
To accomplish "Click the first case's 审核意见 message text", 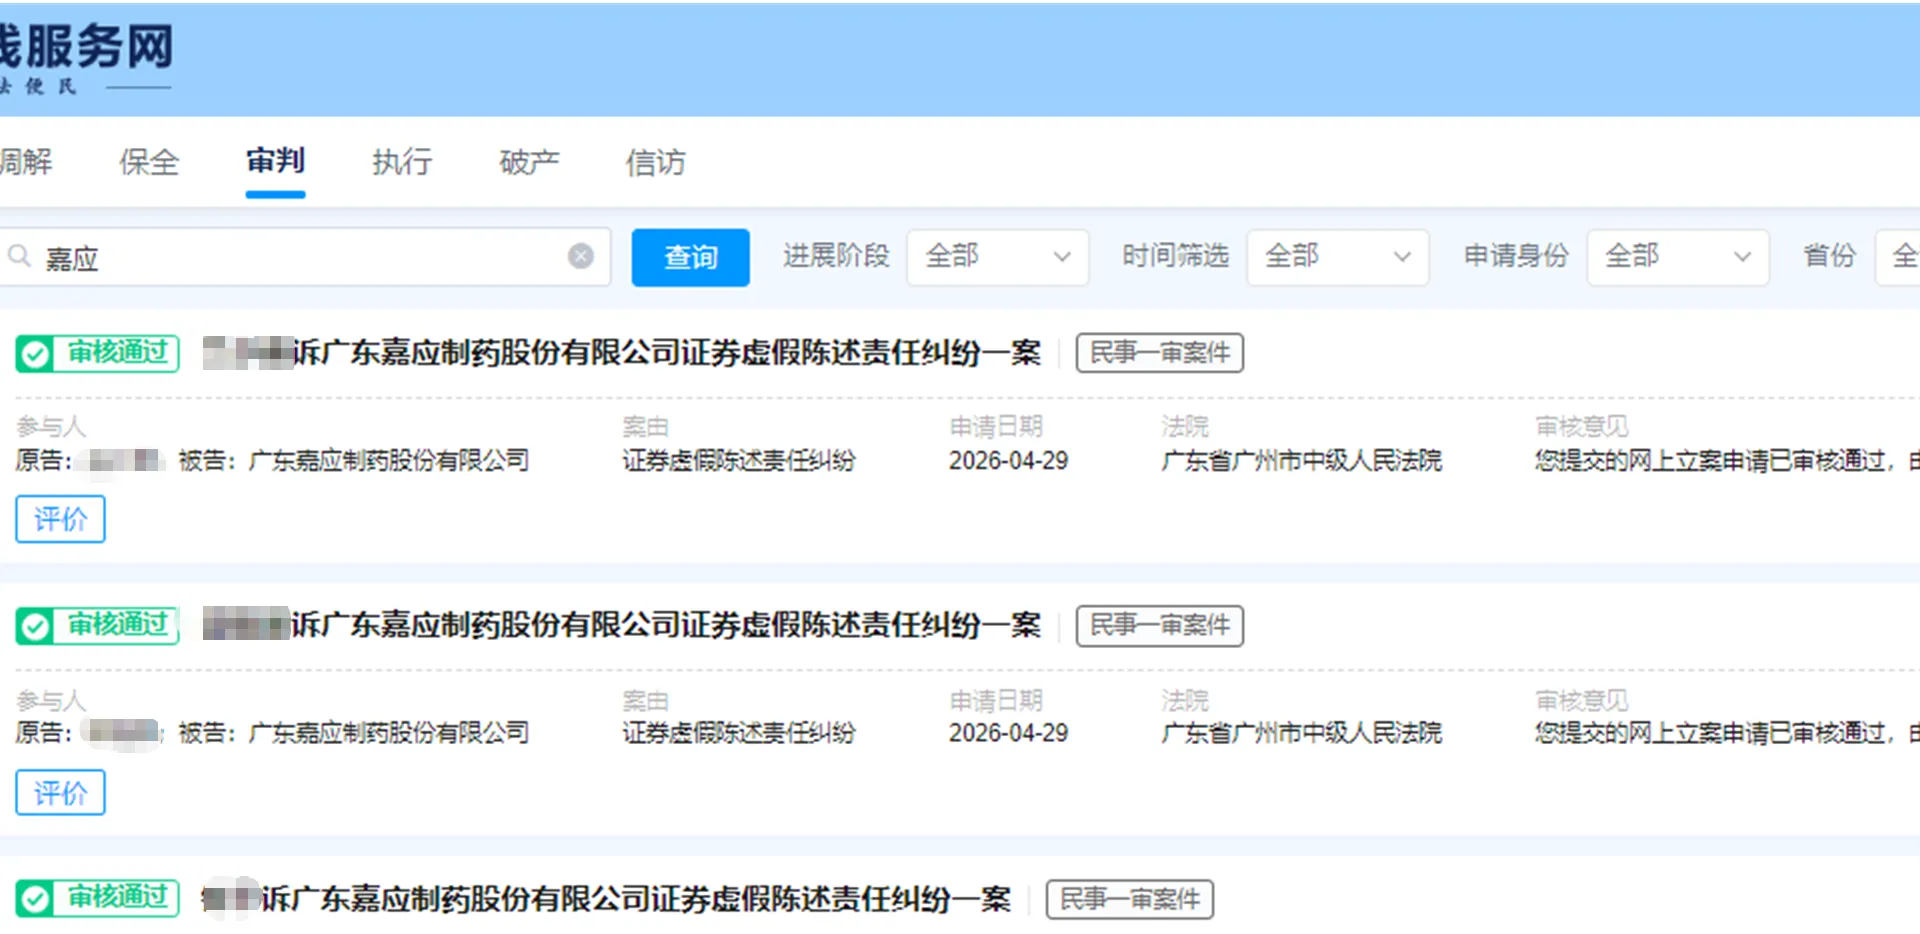I will point(1727,461).
